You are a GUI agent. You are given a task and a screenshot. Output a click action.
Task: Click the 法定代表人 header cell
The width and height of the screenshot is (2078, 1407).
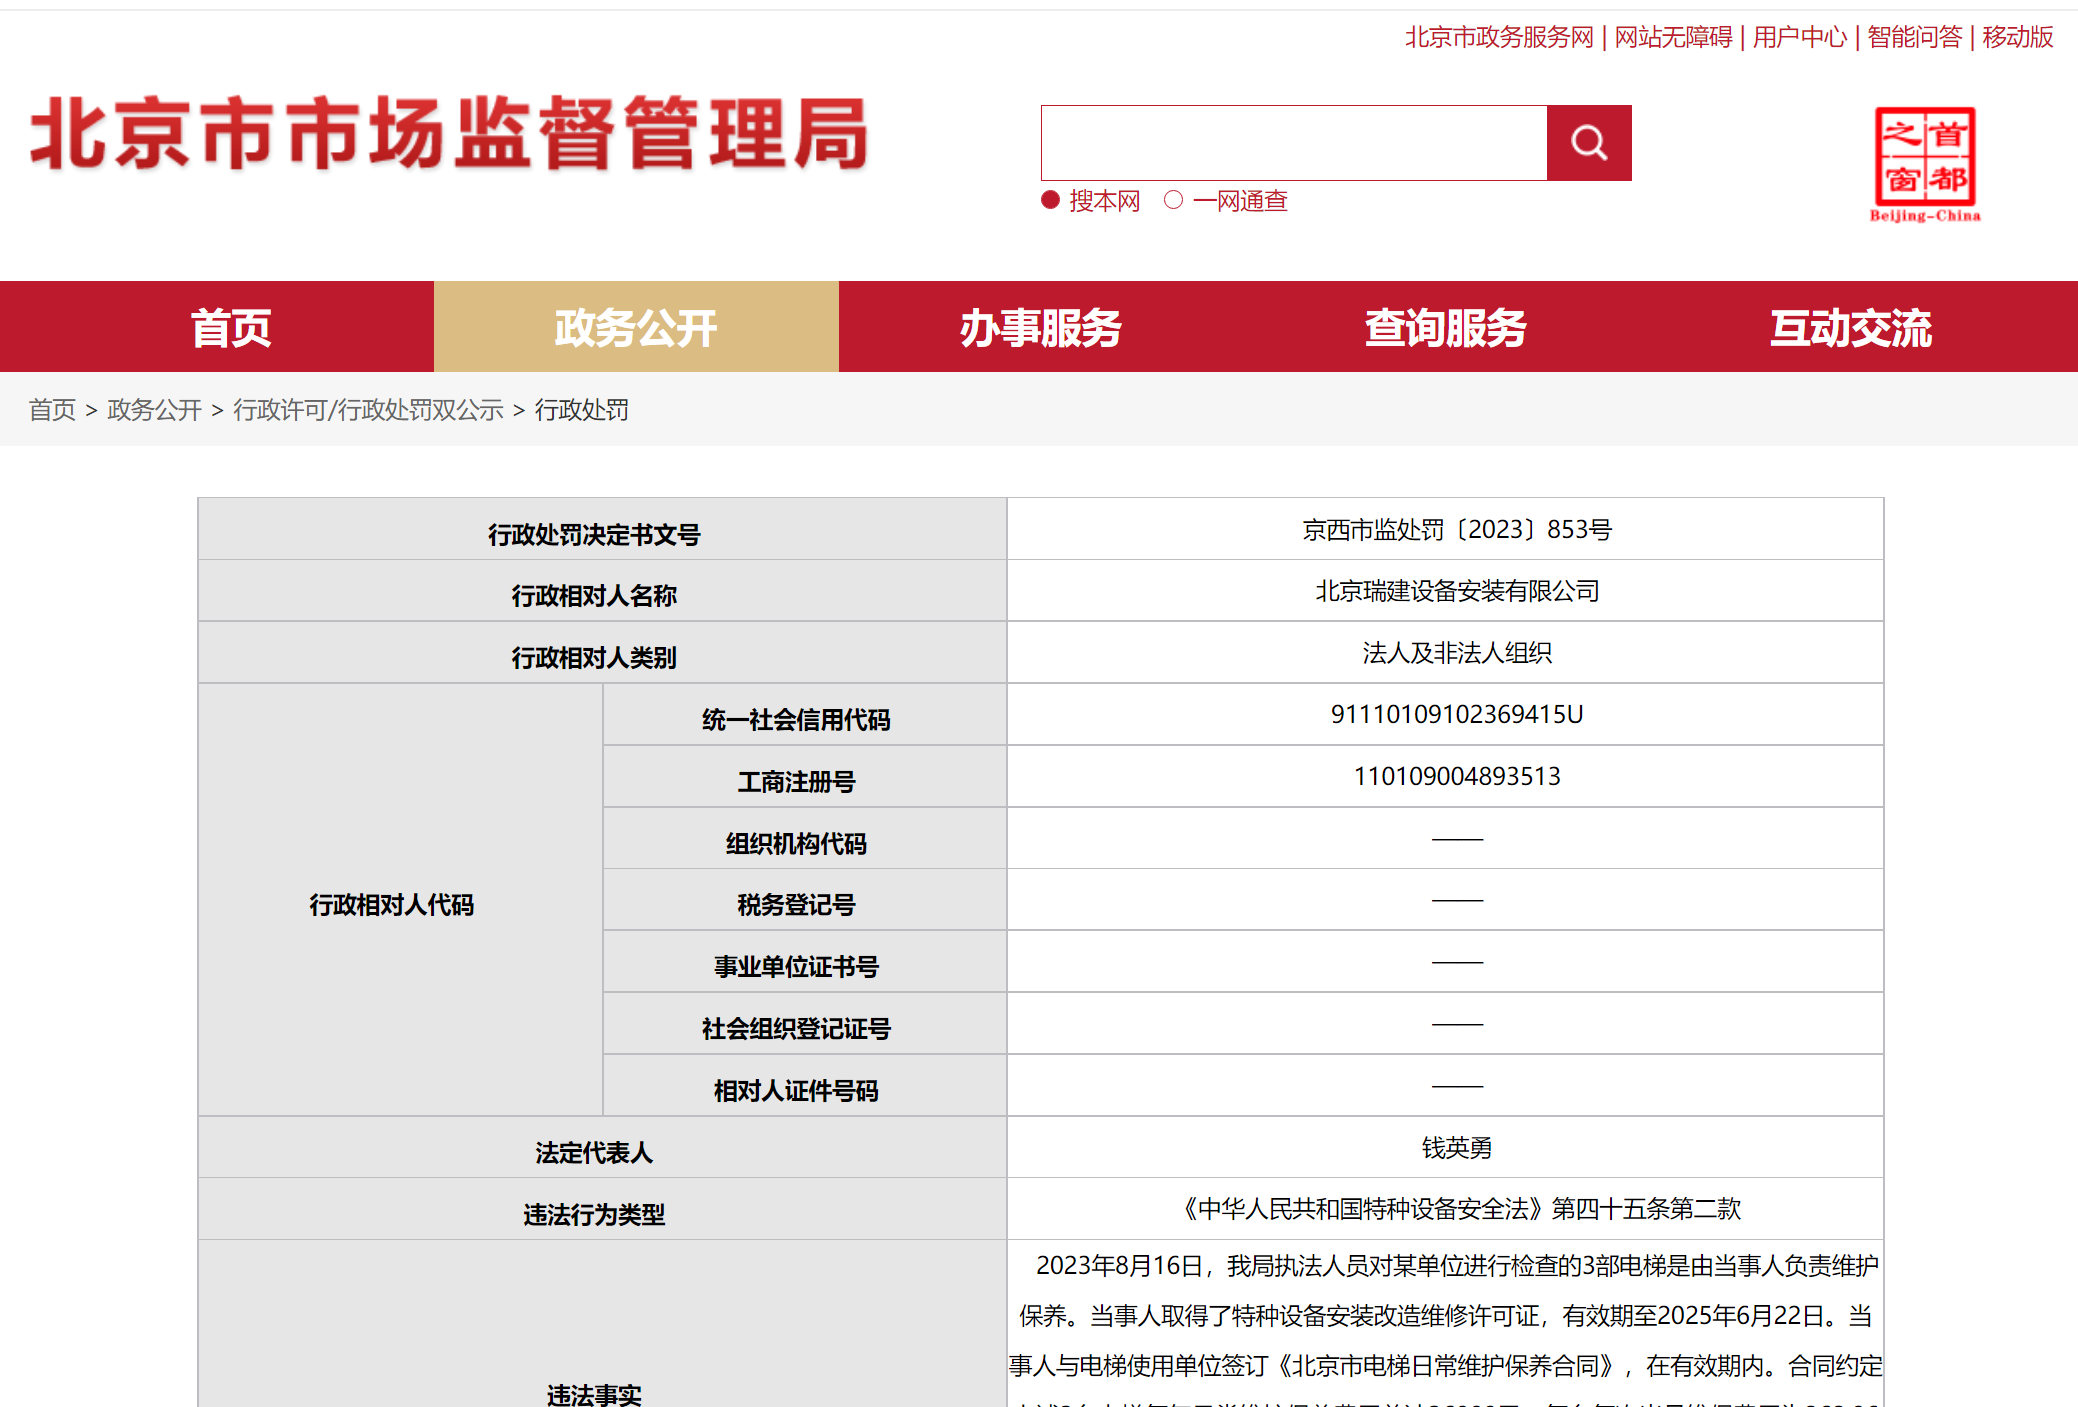point(602,1148)
